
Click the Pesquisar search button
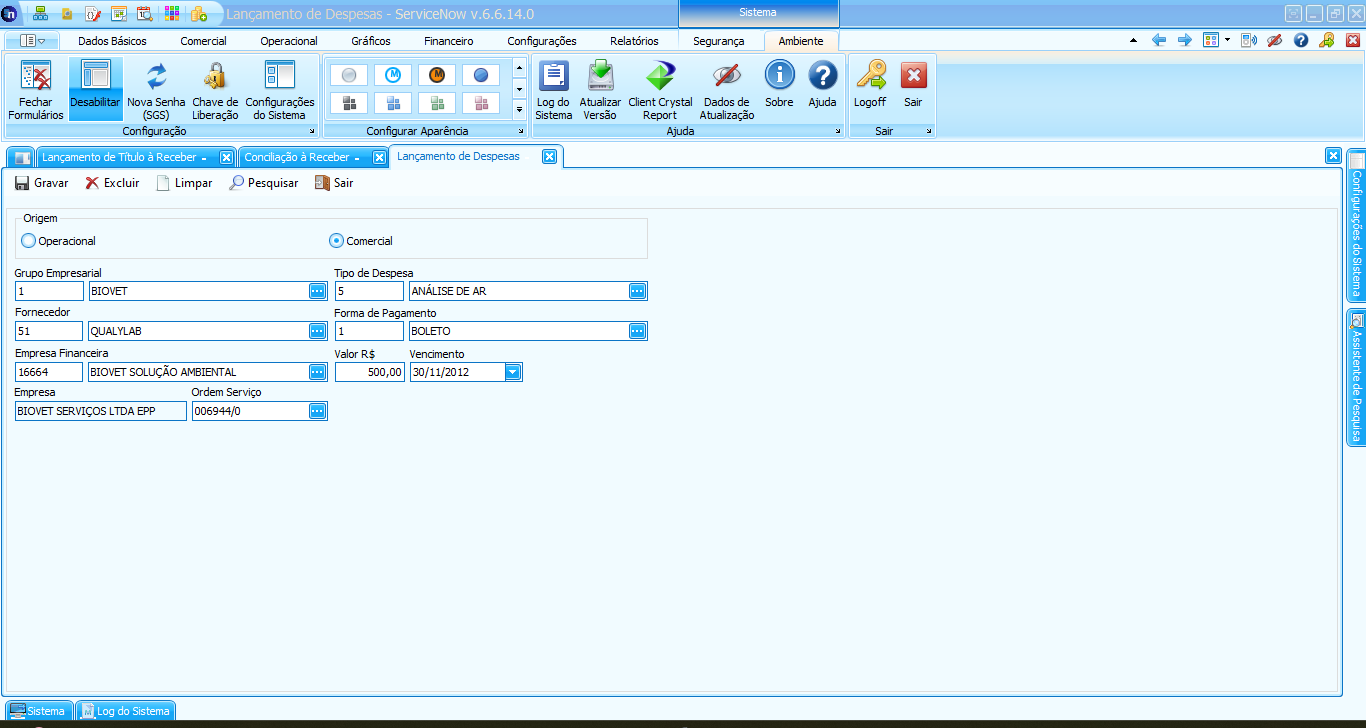coord(264,183)
